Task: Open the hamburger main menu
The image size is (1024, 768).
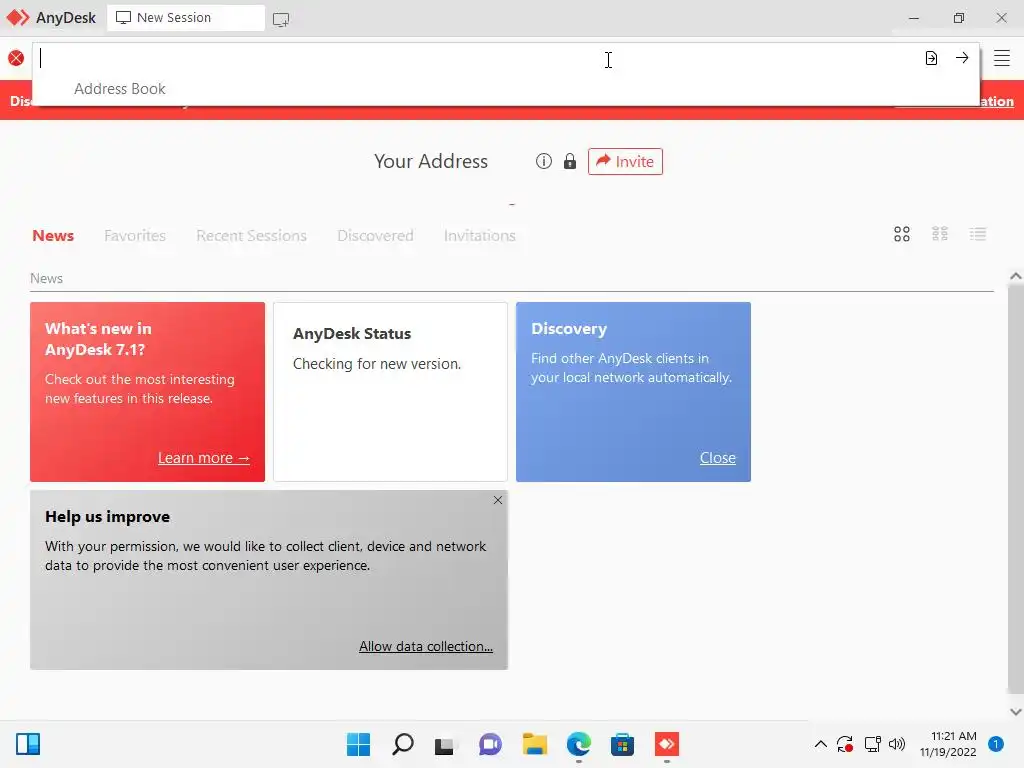Action: click(x=1002, y=58)
